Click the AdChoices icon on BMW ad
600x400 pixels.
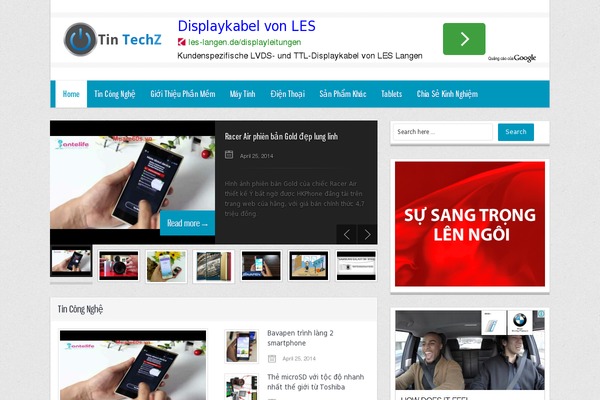pos(541,313)
